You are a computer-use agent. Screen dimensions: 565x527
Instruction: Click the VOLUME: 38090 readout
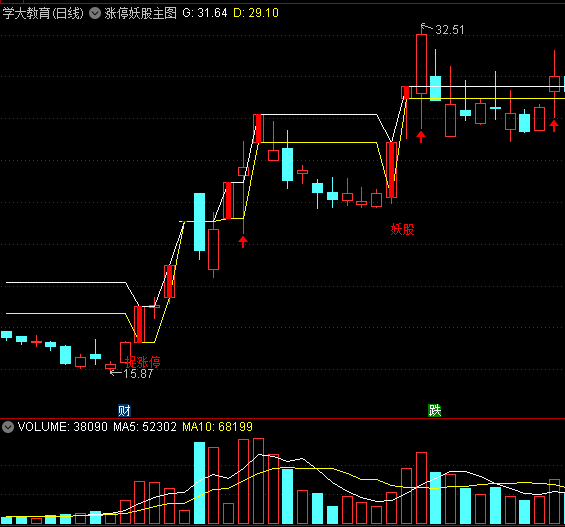click(x=63, y=427)
